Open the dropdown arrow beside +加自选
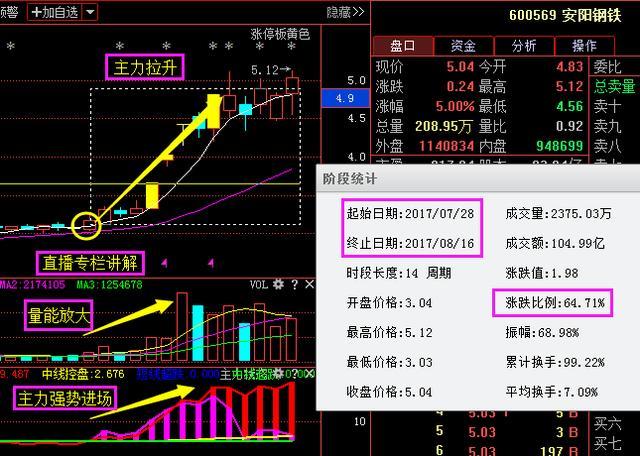The height and width of the screenshot is (456, 640). point(90,12)
